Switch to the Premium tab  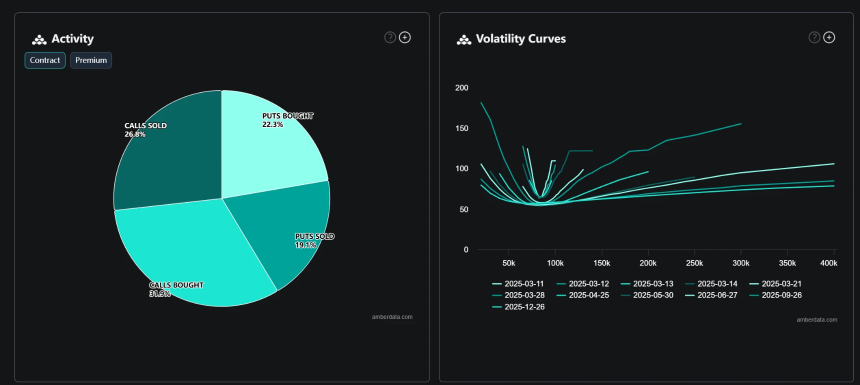(91, 60)
